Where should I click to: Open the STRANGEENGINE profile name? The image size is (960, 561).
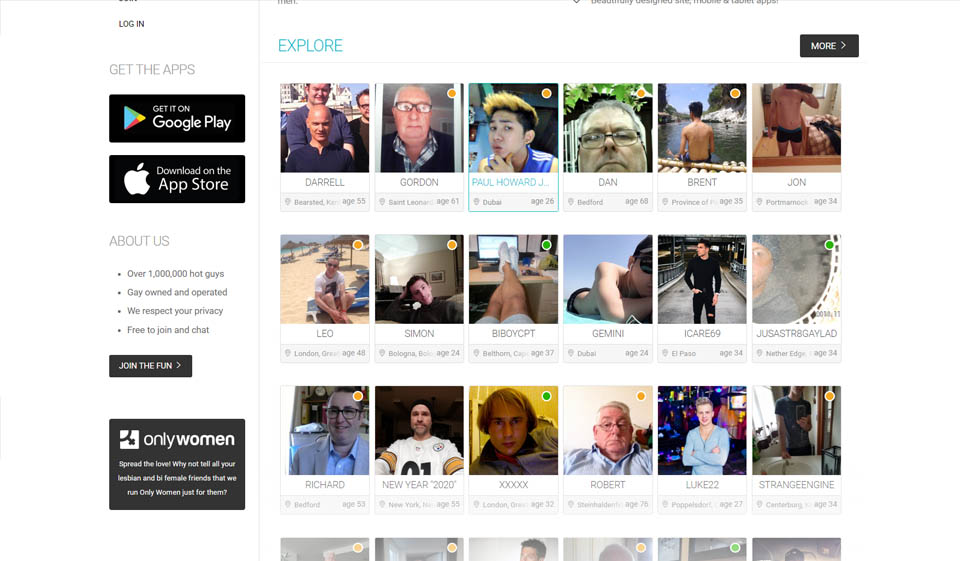(796, 485)
